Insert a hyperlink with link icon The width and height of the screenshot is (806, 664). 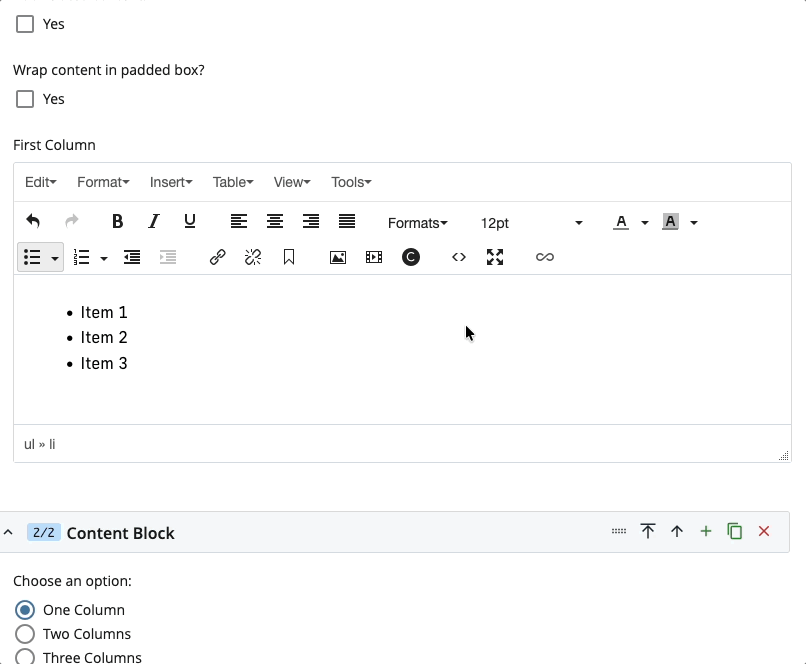[x=217, y=257]
